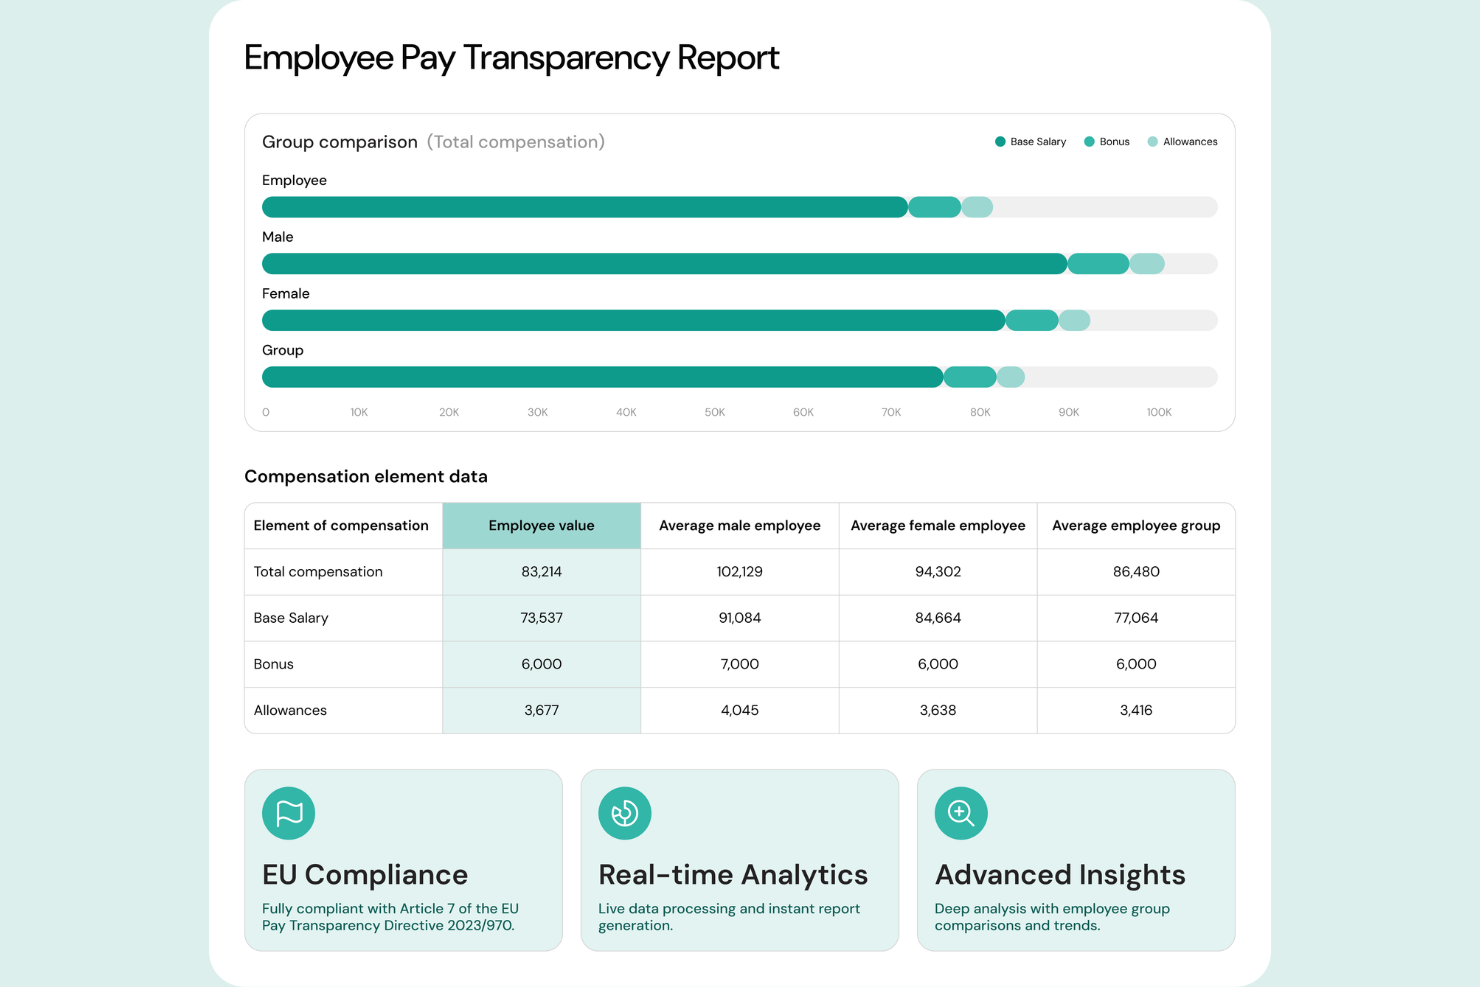1480x987 pixels.
Task: Click the Advanced Insights heading
Action: 1060,875
